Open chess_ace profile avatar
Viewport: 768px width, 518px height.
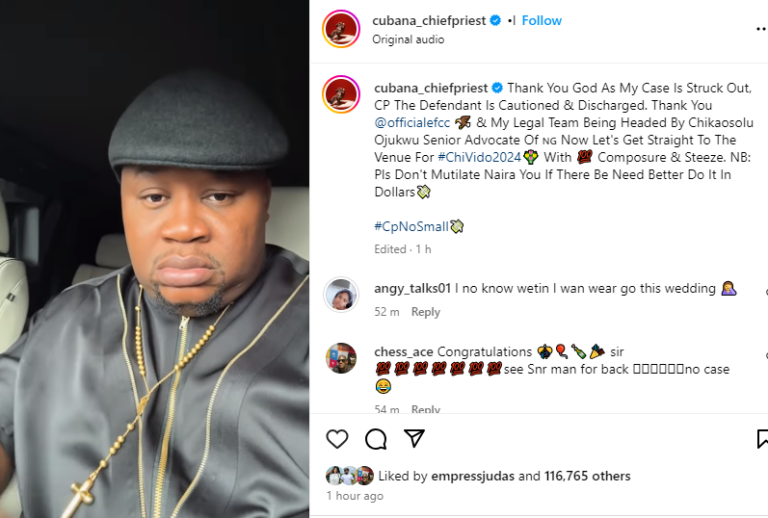341,357
